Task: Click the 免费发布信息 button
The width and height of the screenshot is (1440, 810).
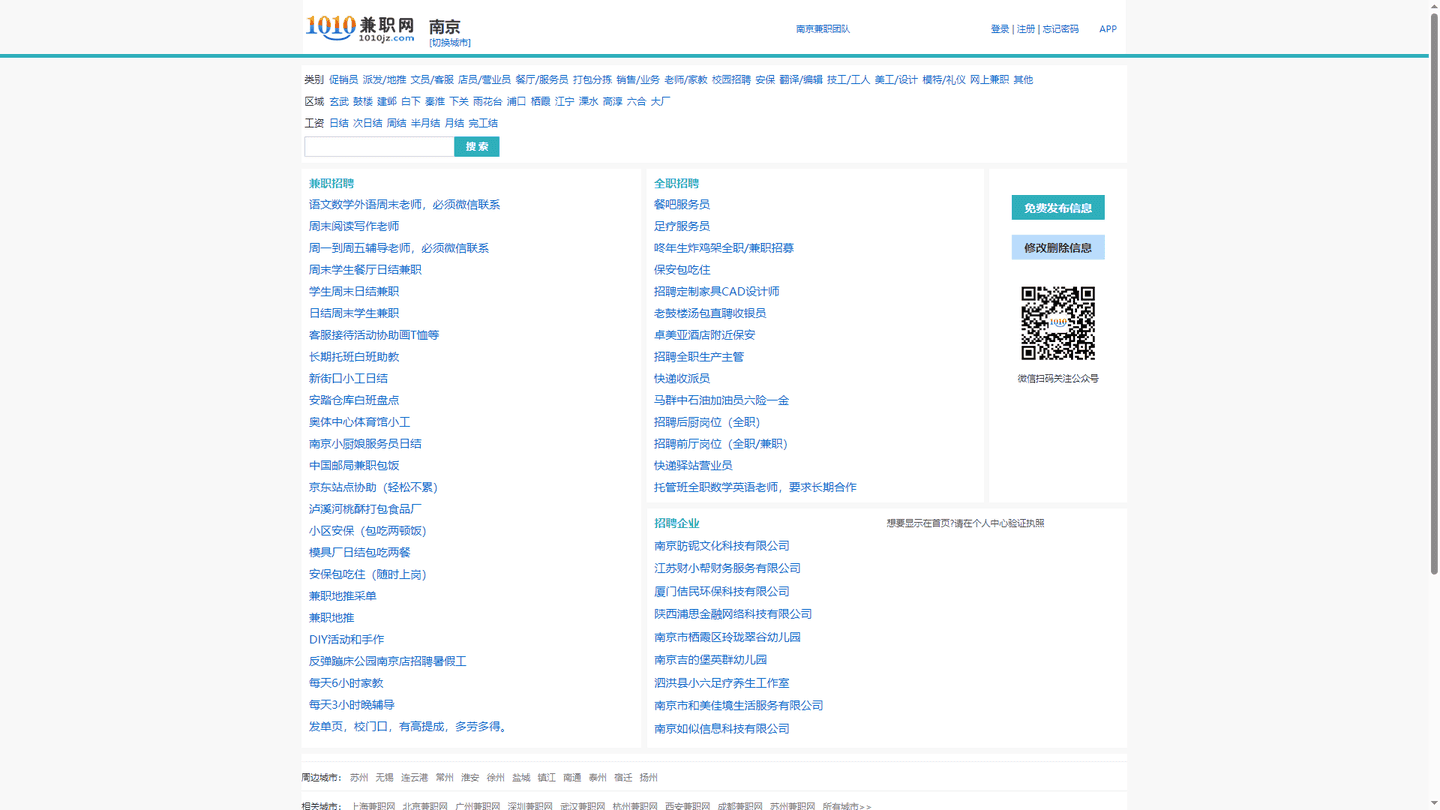Action: (1058, 207)
